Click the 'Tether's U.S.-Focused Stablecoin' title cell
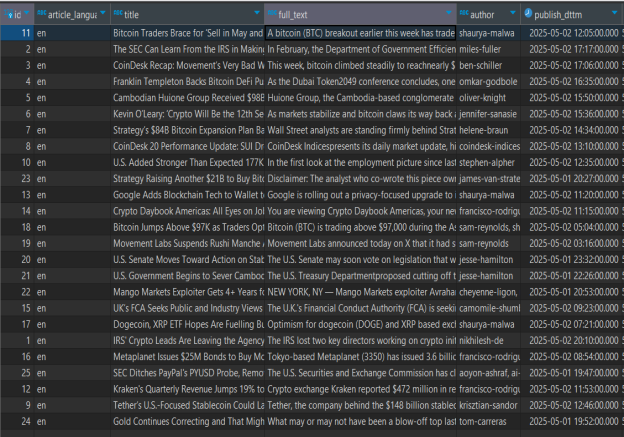The height and width of the screenshot is (437, 624). click(187, 405)
